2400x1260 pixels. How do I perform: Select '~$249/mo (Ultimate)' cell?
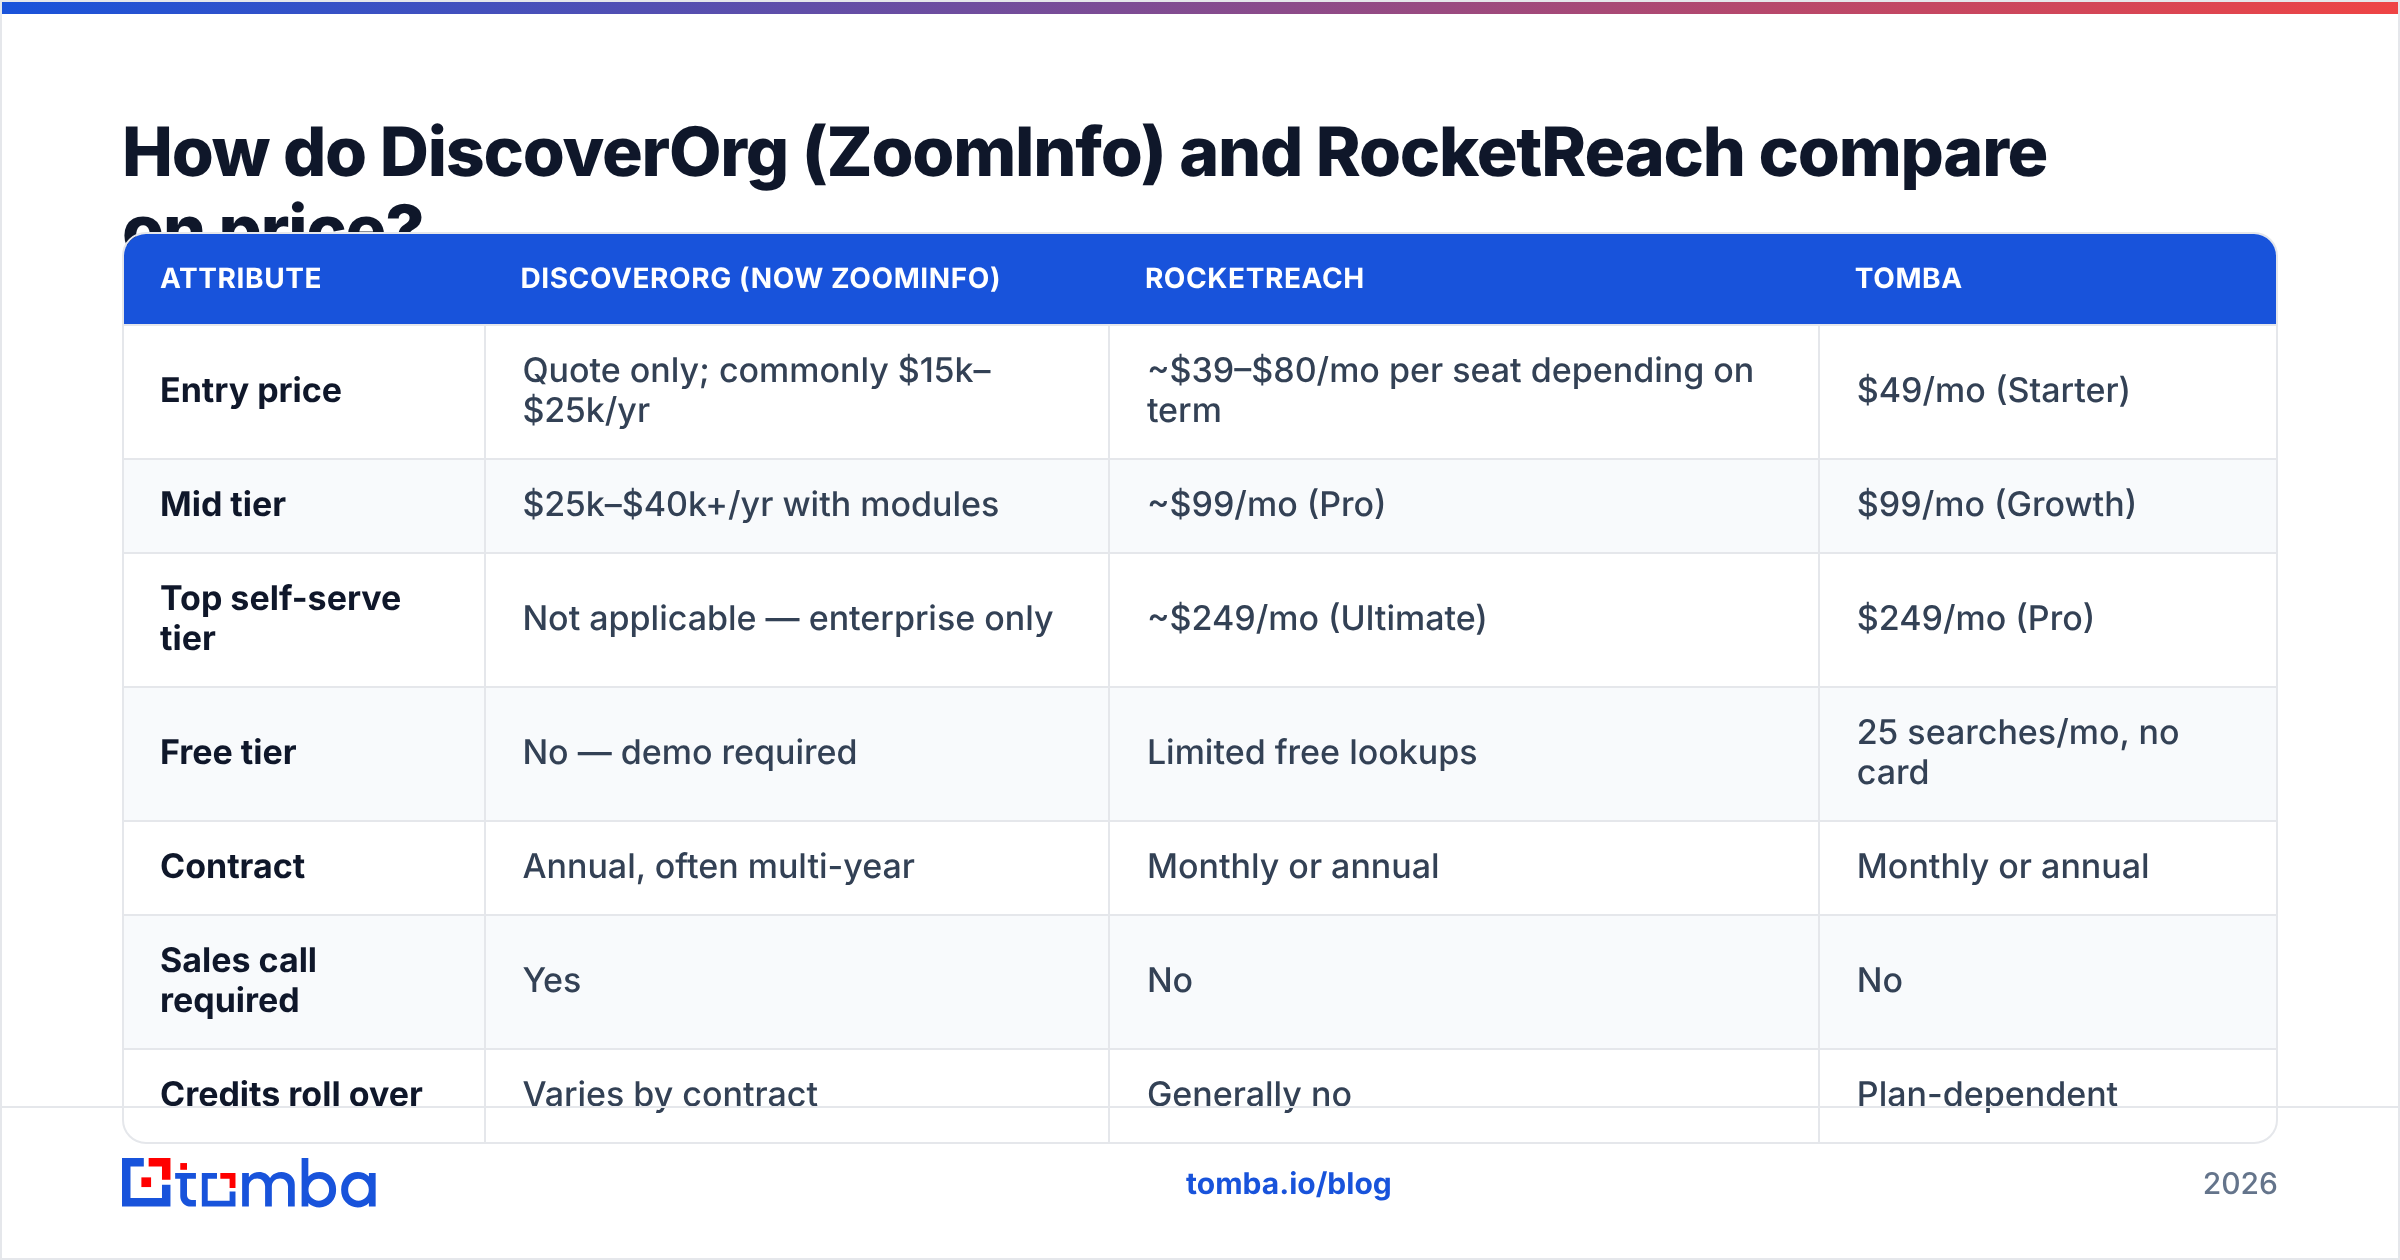1464,619
